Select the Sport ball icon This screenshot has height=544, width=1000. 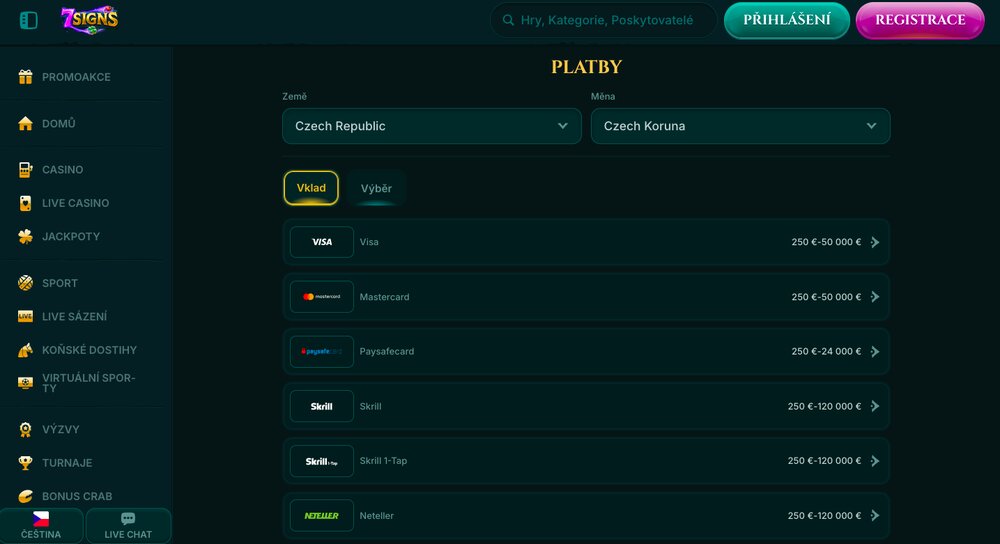[x=26, y=283]
